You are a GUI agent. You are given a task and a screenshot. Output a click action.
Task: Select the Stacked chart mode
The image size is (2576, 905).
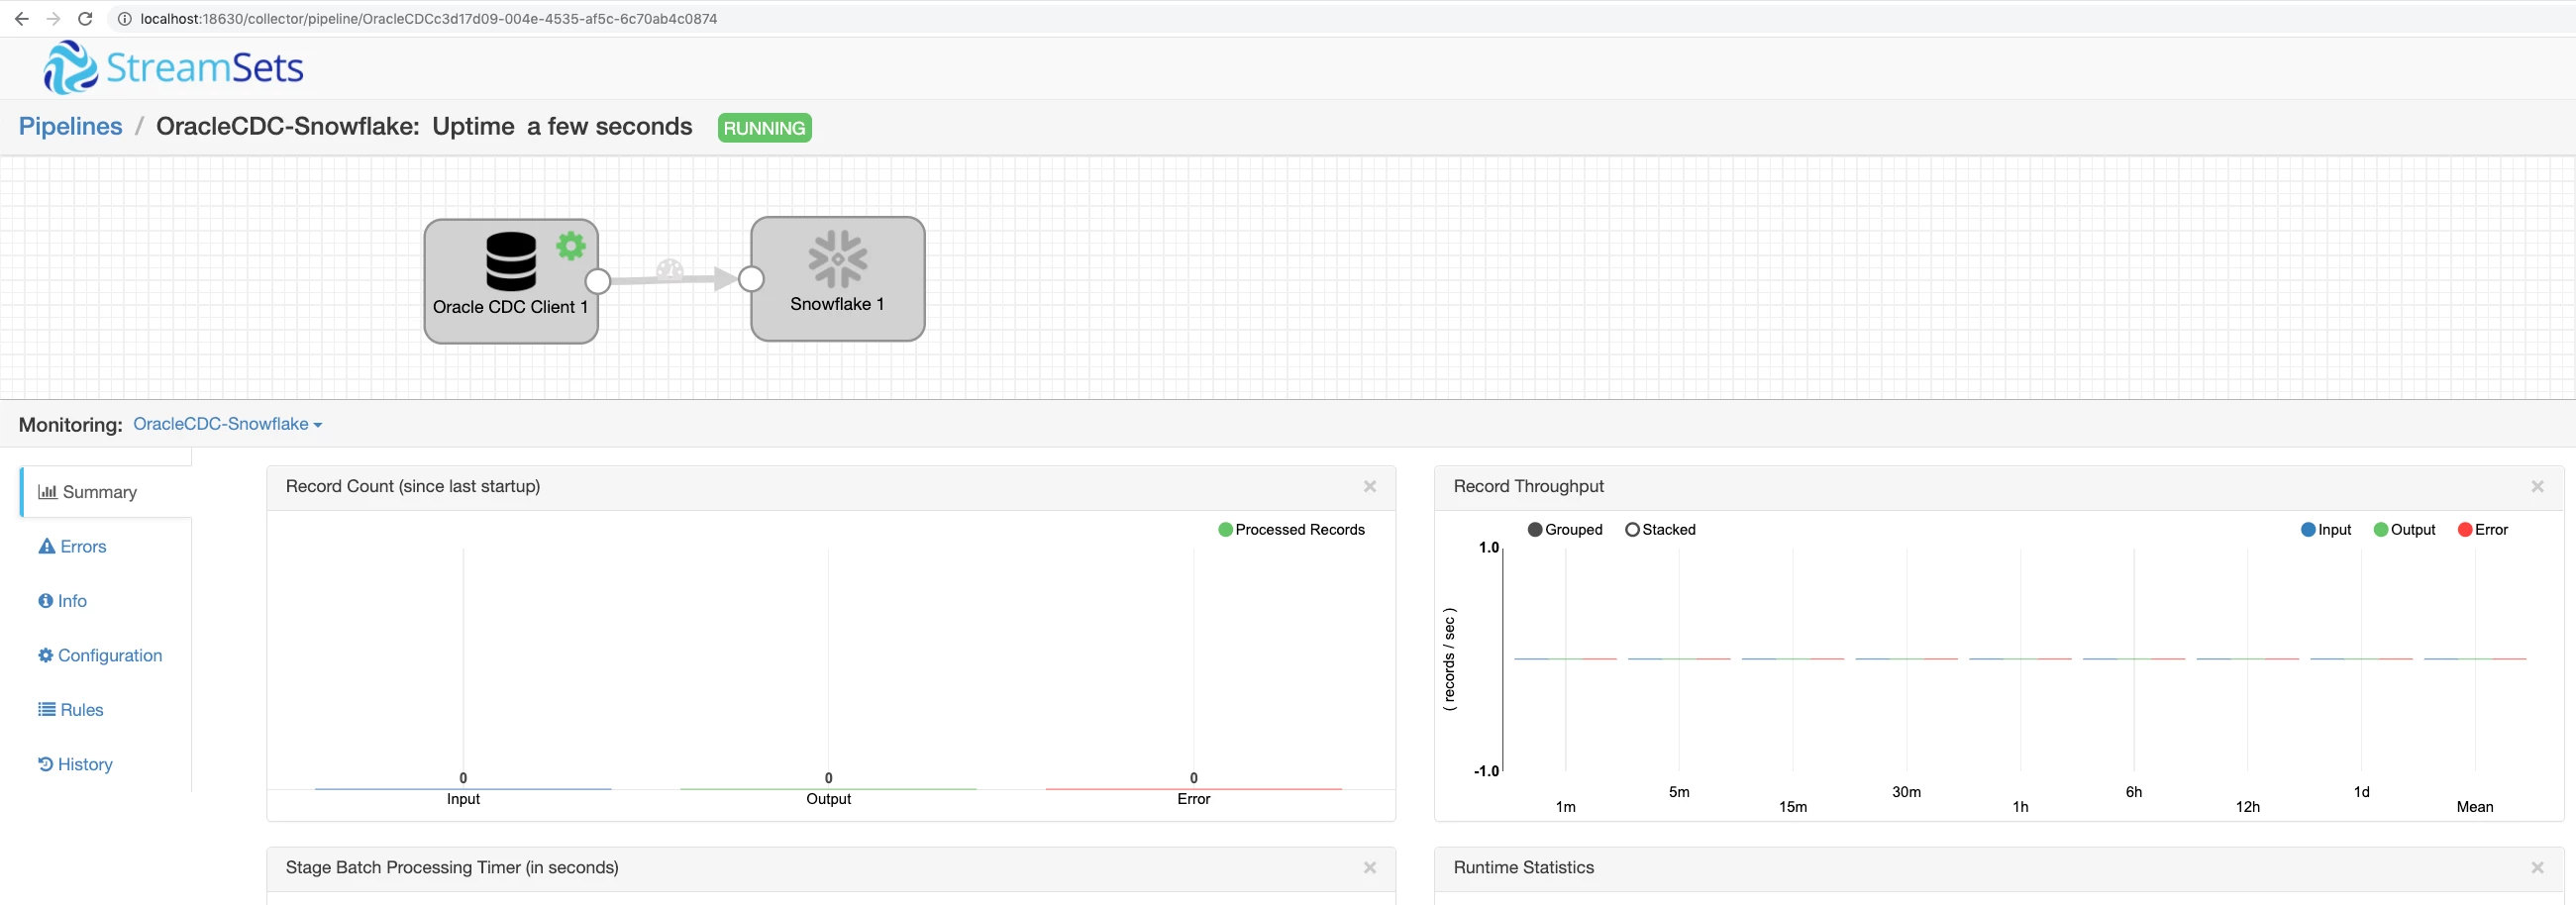[1660, 529]
